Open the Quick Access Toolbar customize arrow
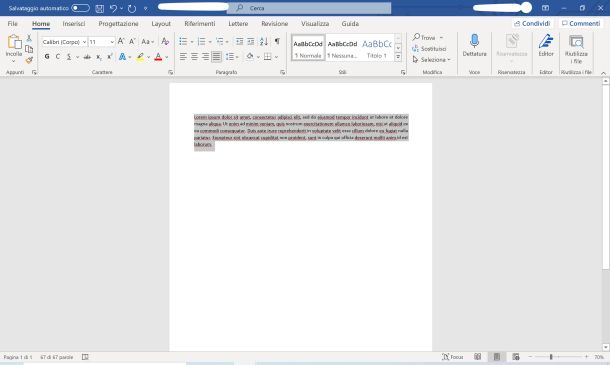Screen dimensions: 610x365 pyautogui.click(x=145, y=8)
